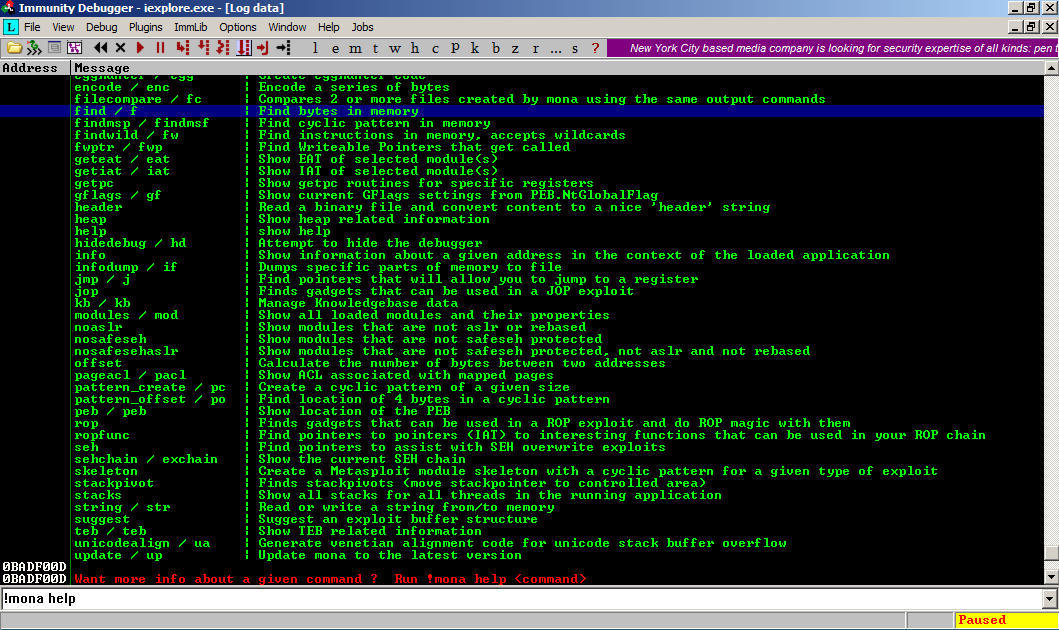The height and width of the screenshot is (630, 1059).
Task: Click the log vertical scrollbar thumb
Action: (1051, 553)
